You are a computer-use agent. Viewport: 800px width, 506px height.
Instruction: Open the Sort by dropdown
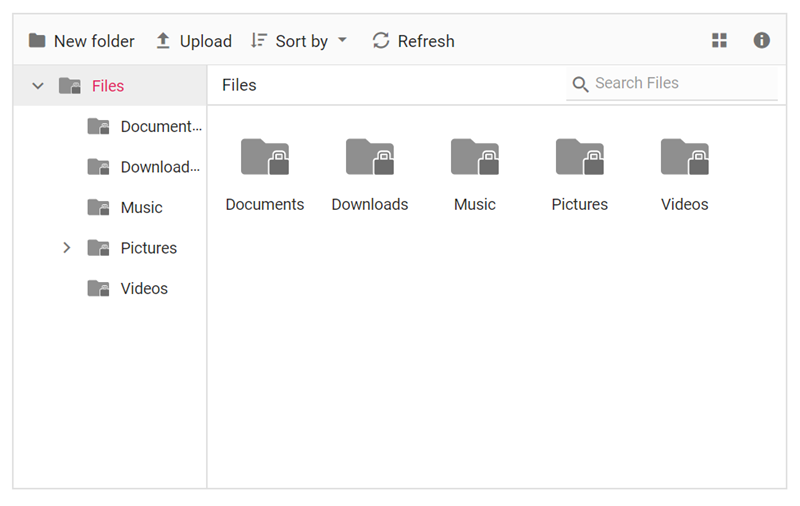click(299, 41)
